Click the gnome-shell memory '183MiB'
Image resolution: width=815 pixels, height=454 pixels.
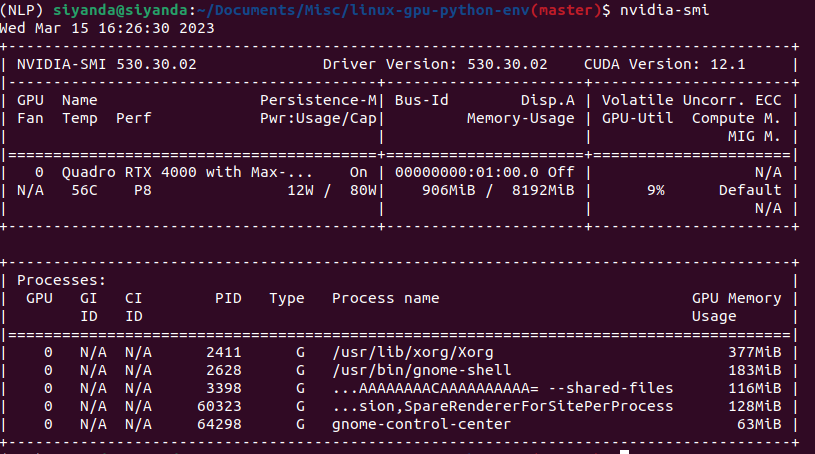tap(755, 370)
